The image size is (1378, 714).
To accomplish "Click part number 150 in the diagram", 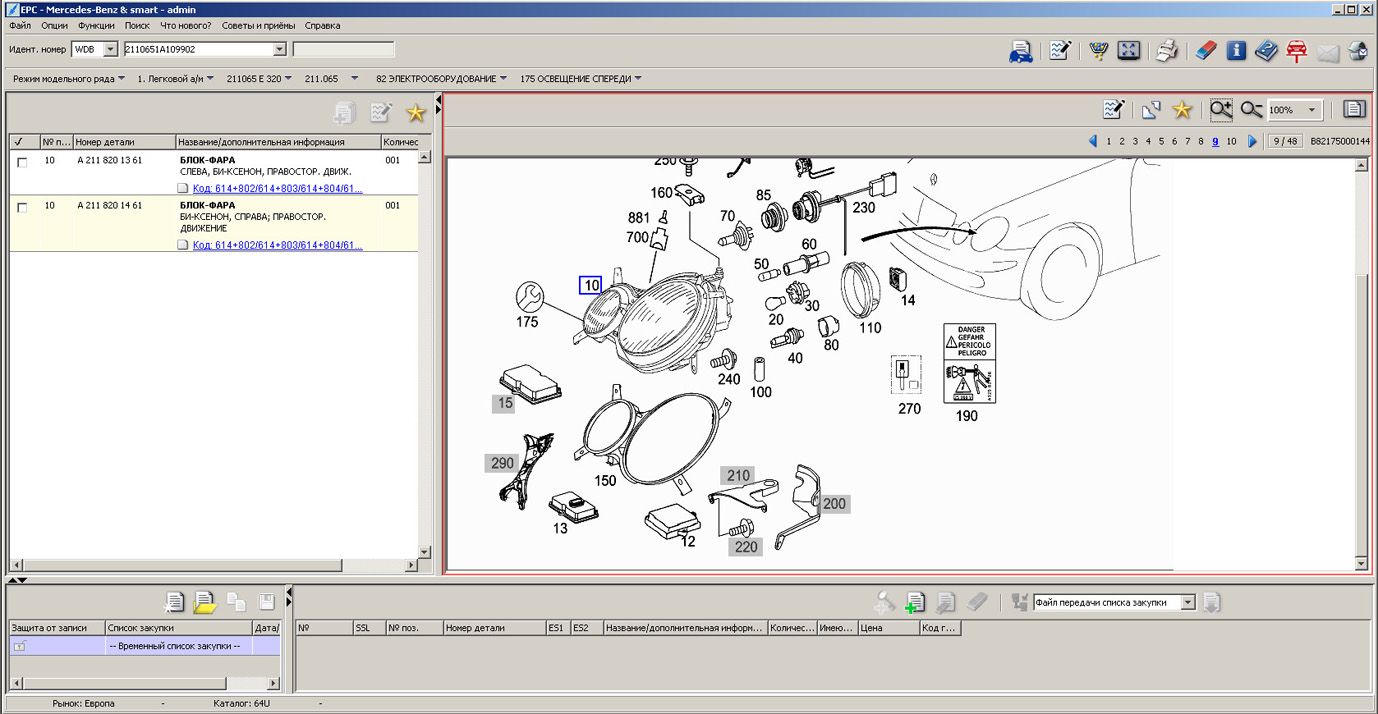I will pos(605,481).
